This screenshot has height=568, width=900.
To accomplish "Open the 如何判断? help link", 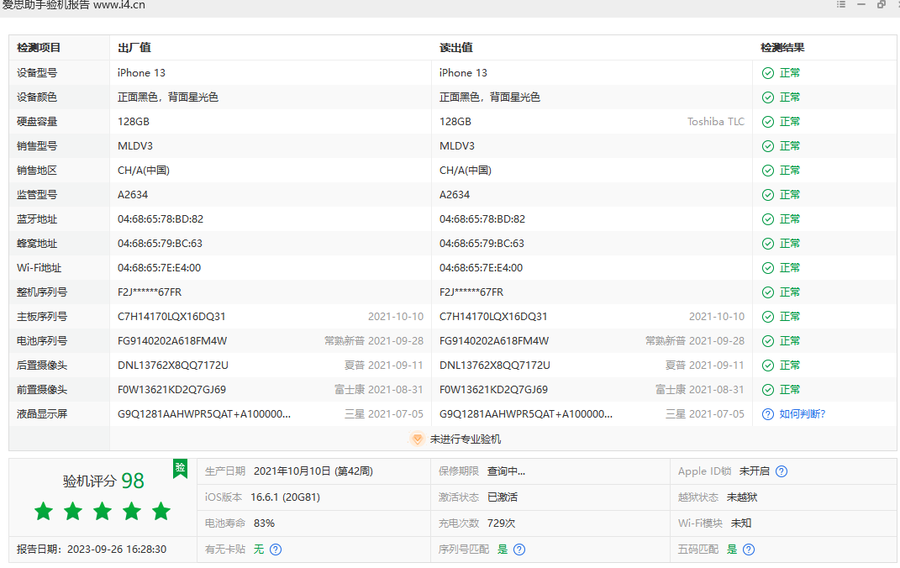I will [x=802, y=414].
